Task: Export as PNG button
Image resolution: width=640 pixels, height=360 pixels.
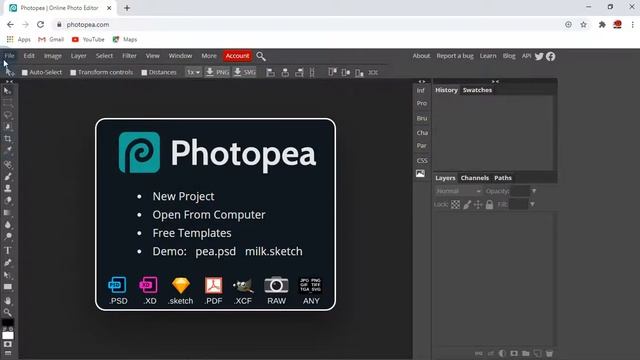Action: pyautogui.click(x=217, y=72)
